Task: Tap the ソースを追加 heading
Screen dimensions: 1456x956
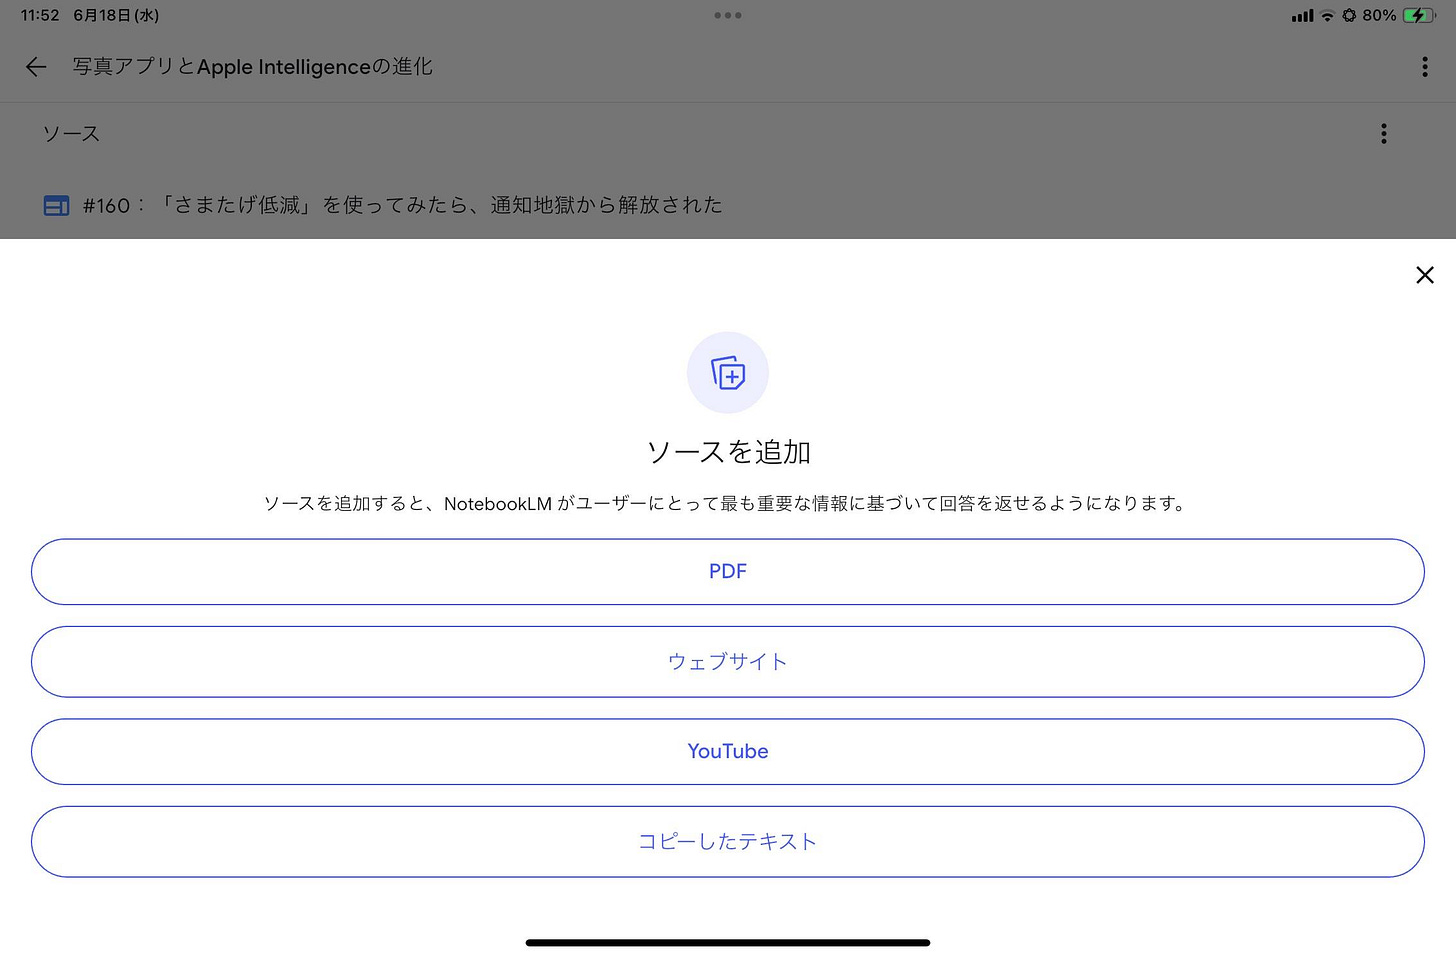Action: click(728, 452)
